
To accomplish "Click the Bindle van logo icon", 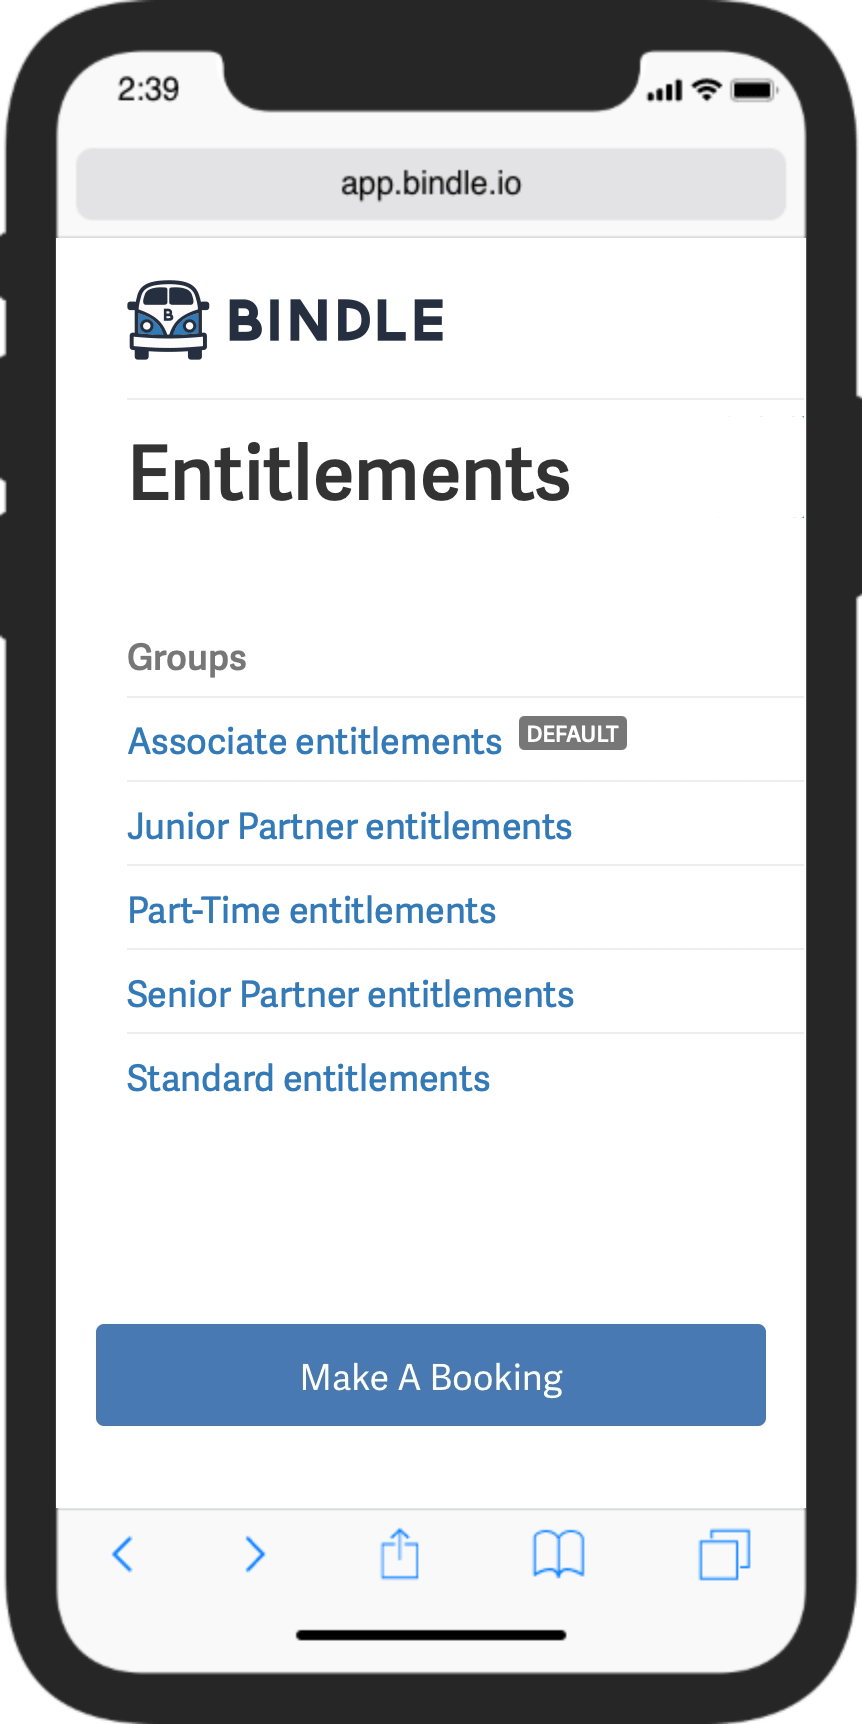I will [x=168, y=320].
